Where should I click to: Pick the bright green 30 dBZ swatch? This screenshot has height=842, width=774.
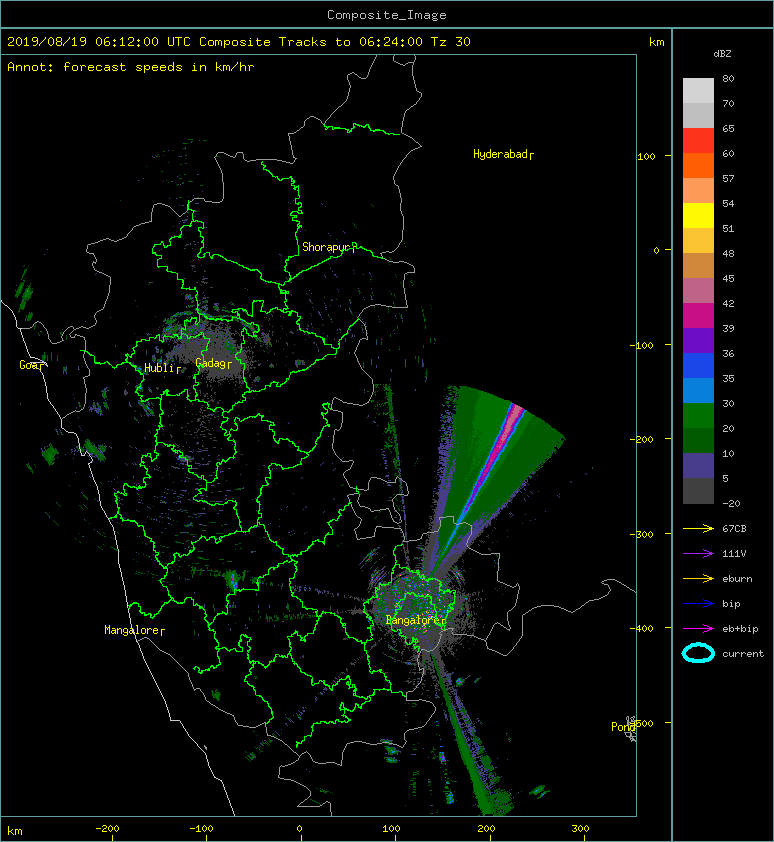pos(698,415)
